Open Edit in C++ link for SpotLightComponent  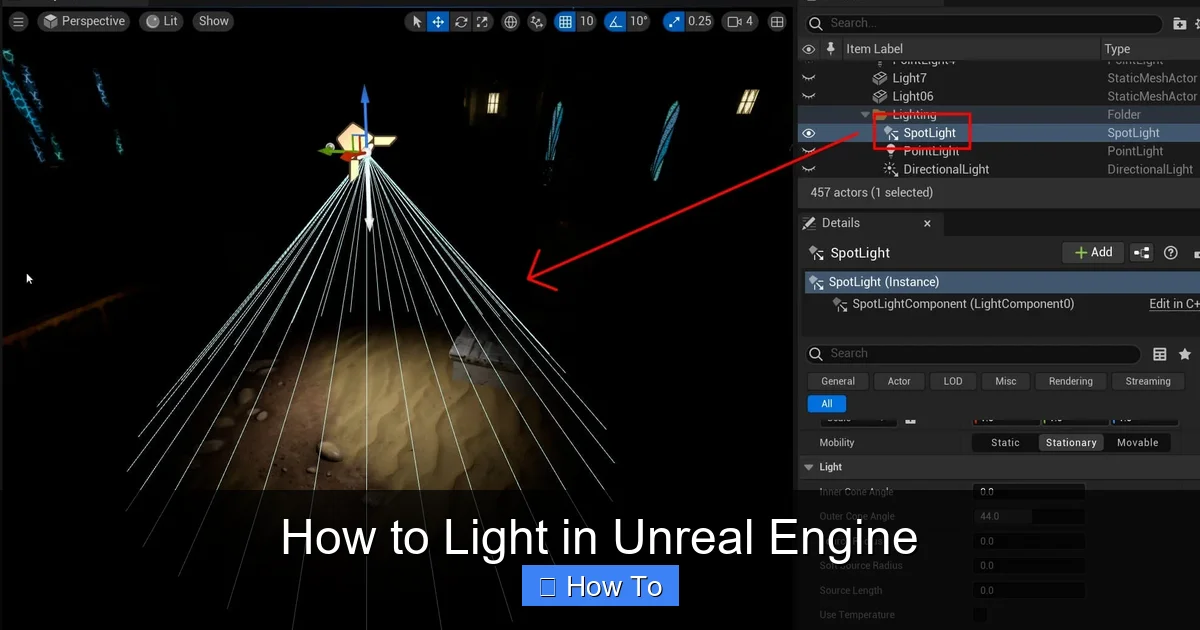click(1174, 303)
